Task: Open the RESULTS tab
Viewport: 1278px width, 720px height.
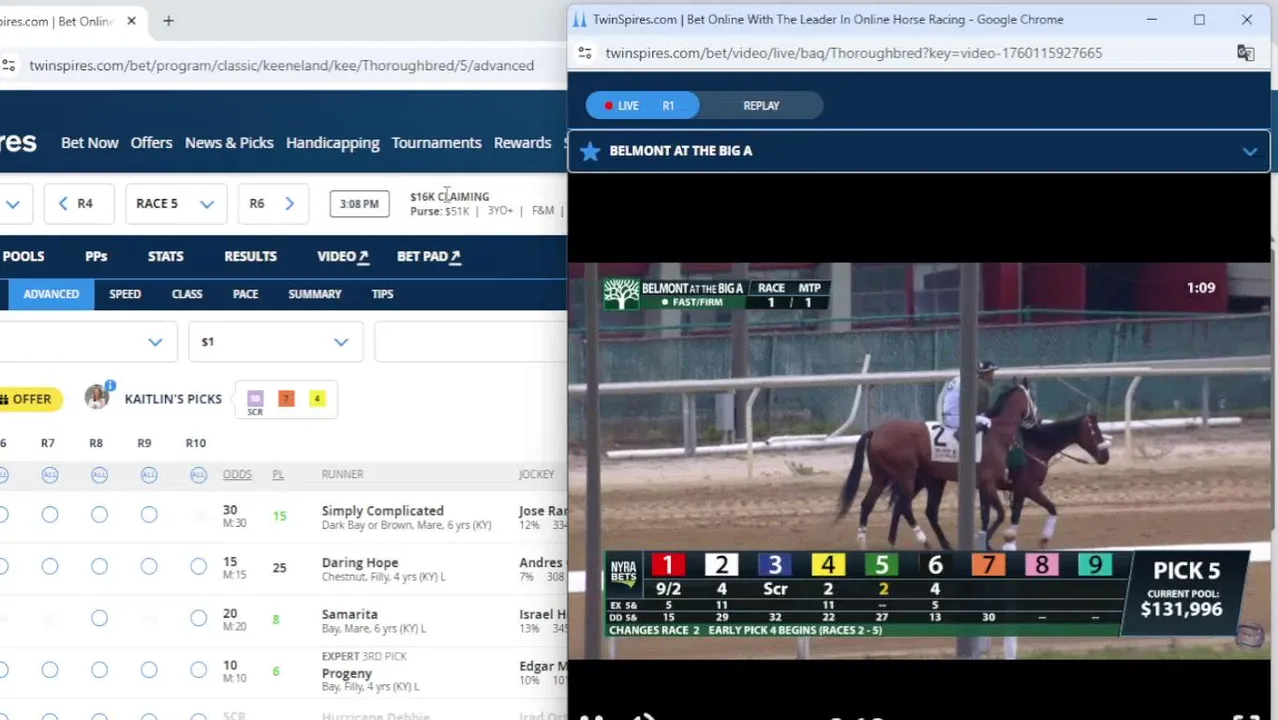Action: click(250, 256)
